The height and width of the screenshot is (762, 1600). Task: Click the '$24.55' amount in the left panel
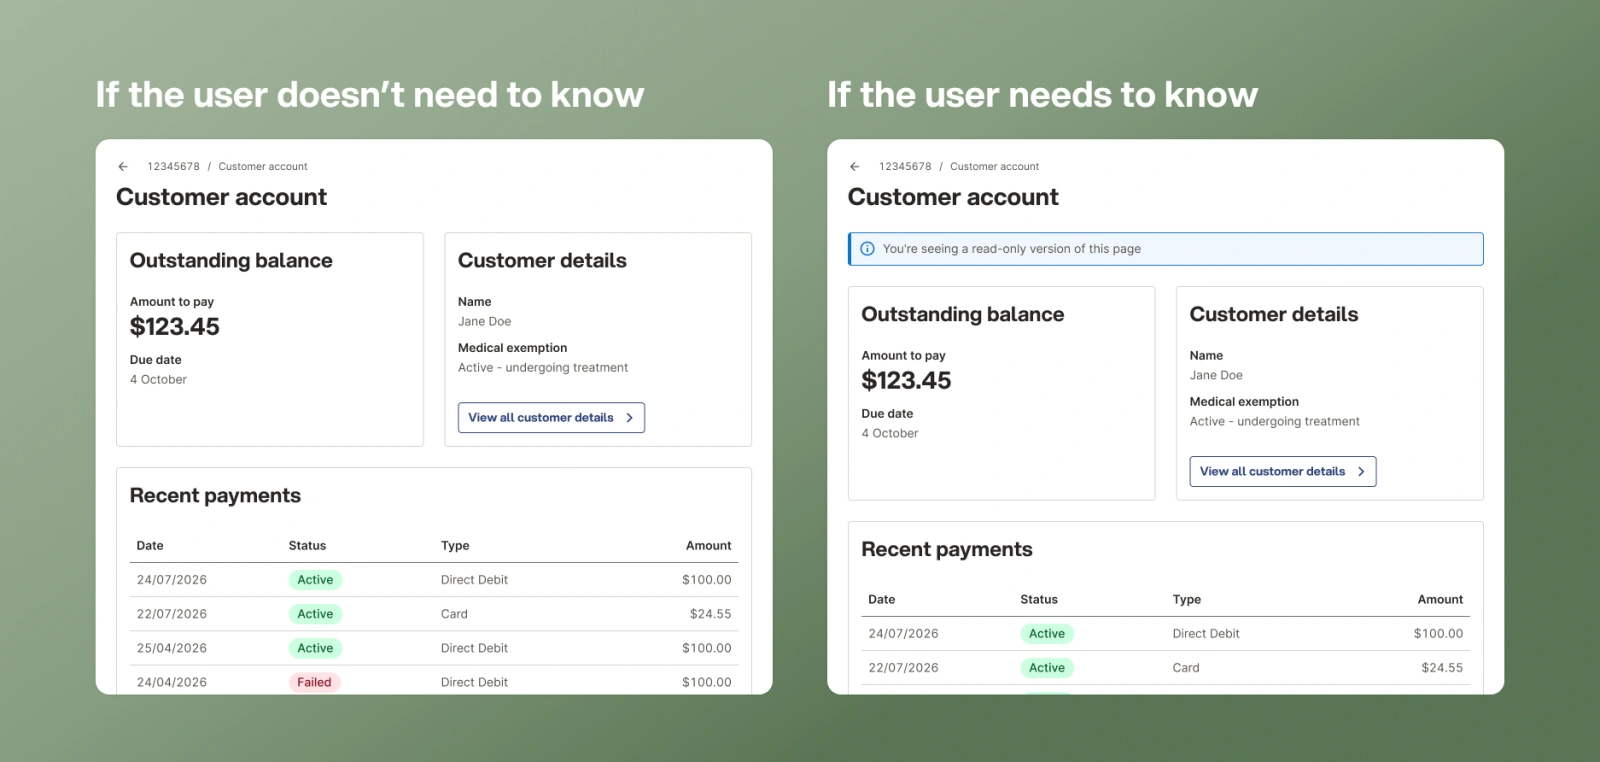710,614
